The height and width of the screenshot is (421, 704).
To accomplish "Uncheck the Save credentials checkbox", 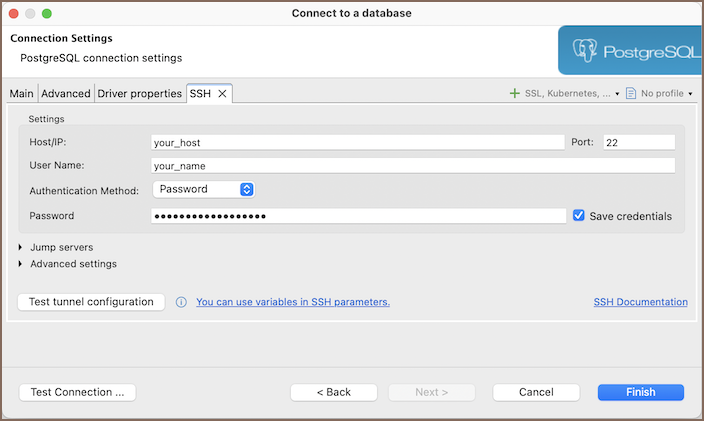I will (x=579, y=215).
